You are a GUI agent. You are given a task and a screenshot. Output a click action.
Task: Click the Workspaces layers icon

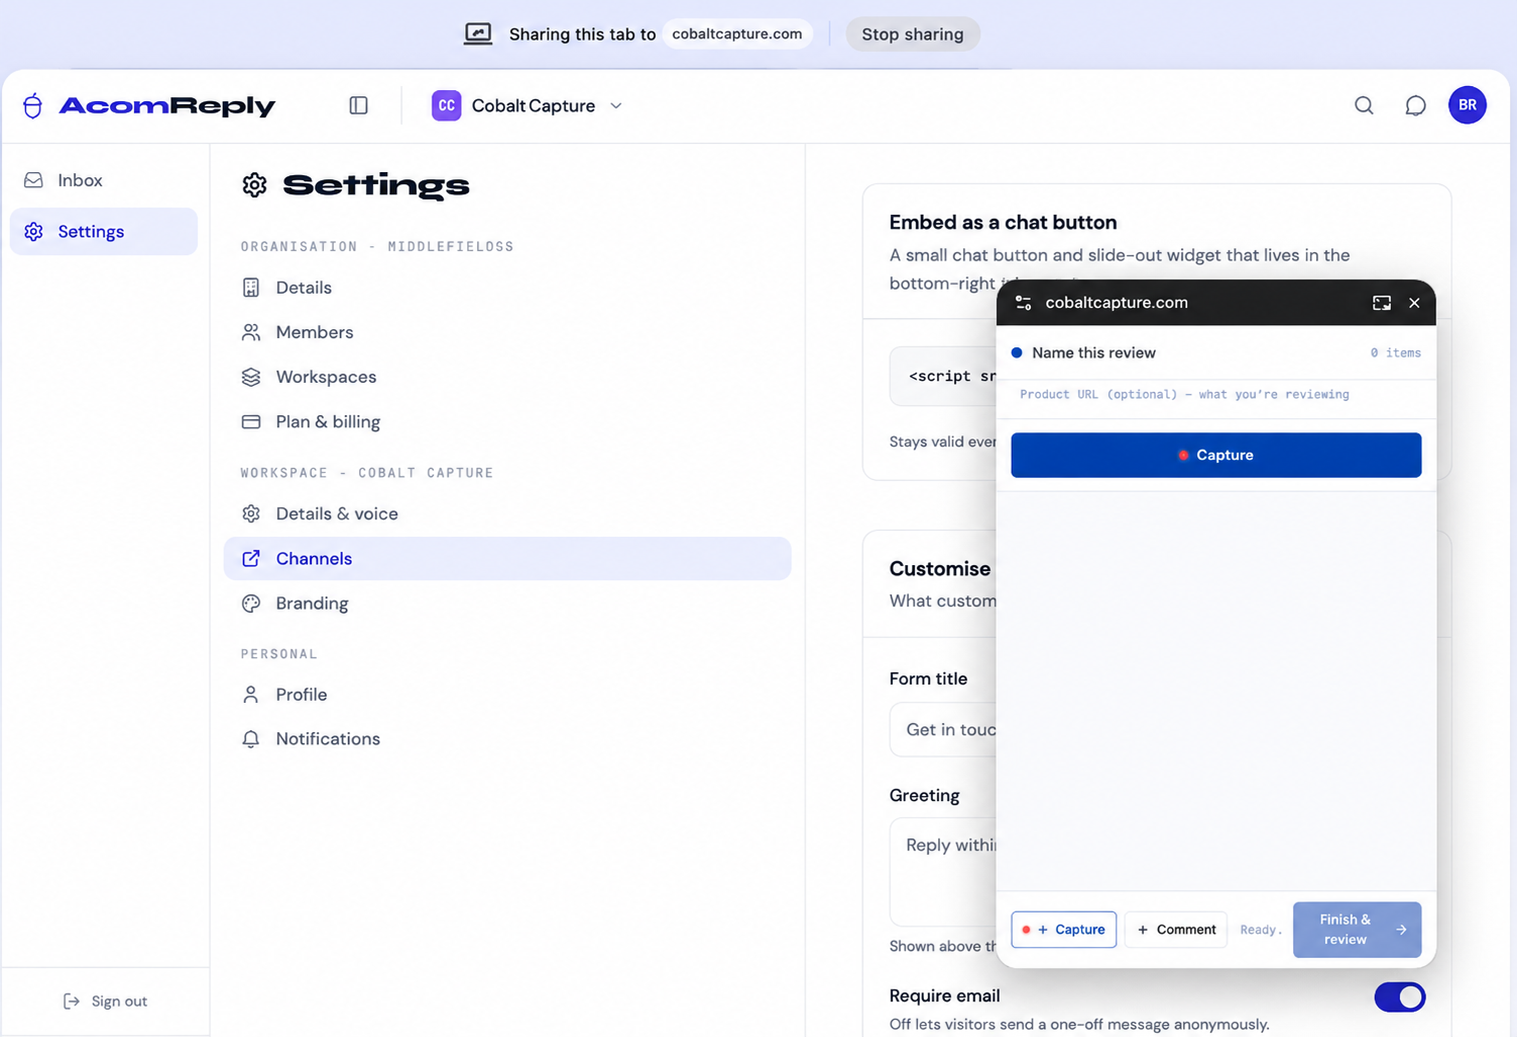point(251,377)
